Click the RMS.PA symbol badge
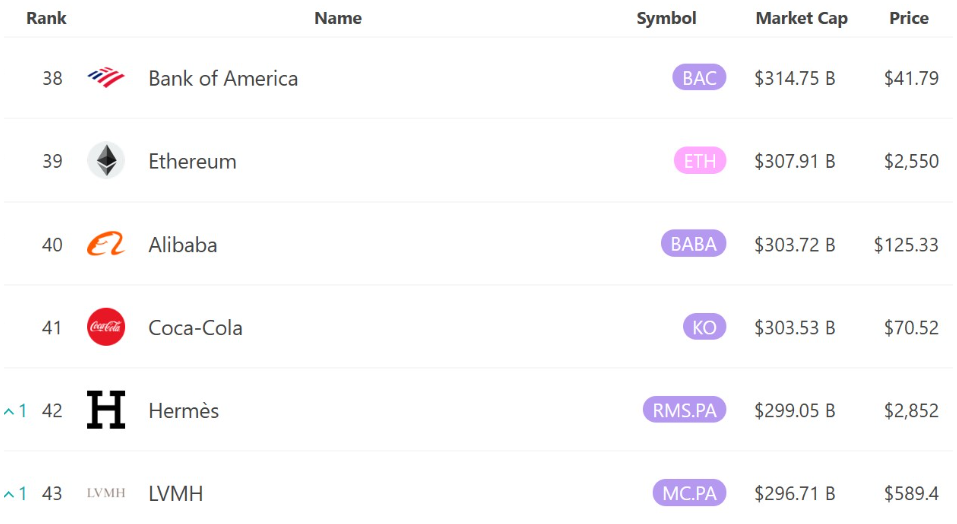This screenshot has width=957, height=524. pyautogui.click(x=684, y=410)
